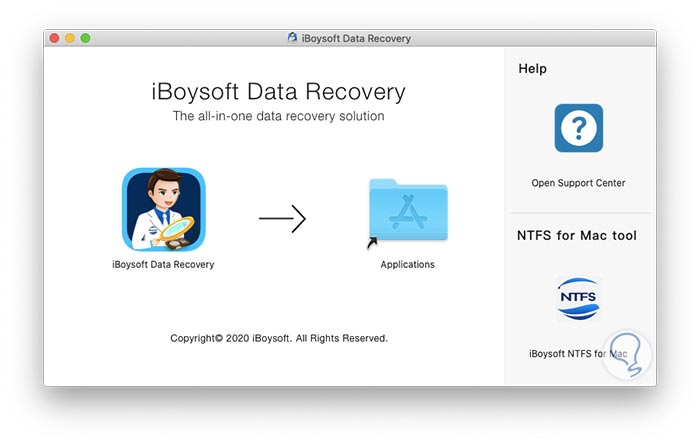The width and height of the screenshot is (700, 444).
Task: Click the window title text in title bar
Action: click(x=356, y=39)
